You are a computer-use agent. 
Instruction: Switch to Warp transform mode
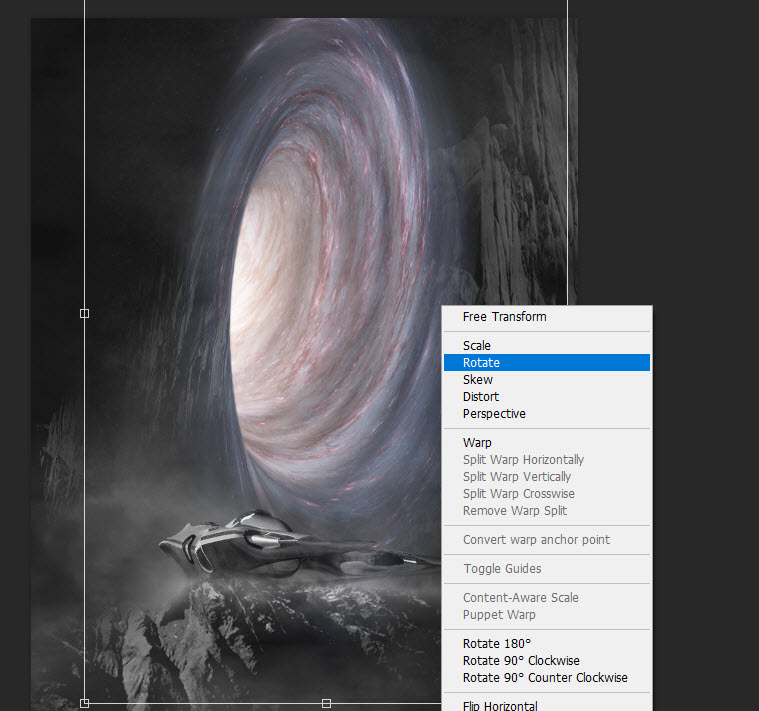477,443
